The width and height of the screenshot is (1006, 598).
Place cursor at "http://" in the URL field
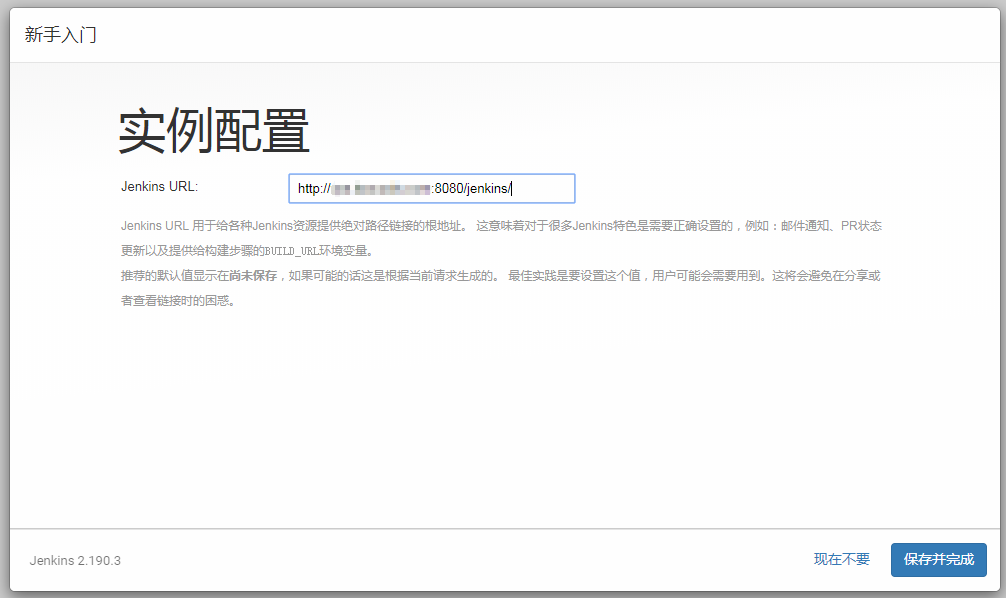[x=313, y=189]
